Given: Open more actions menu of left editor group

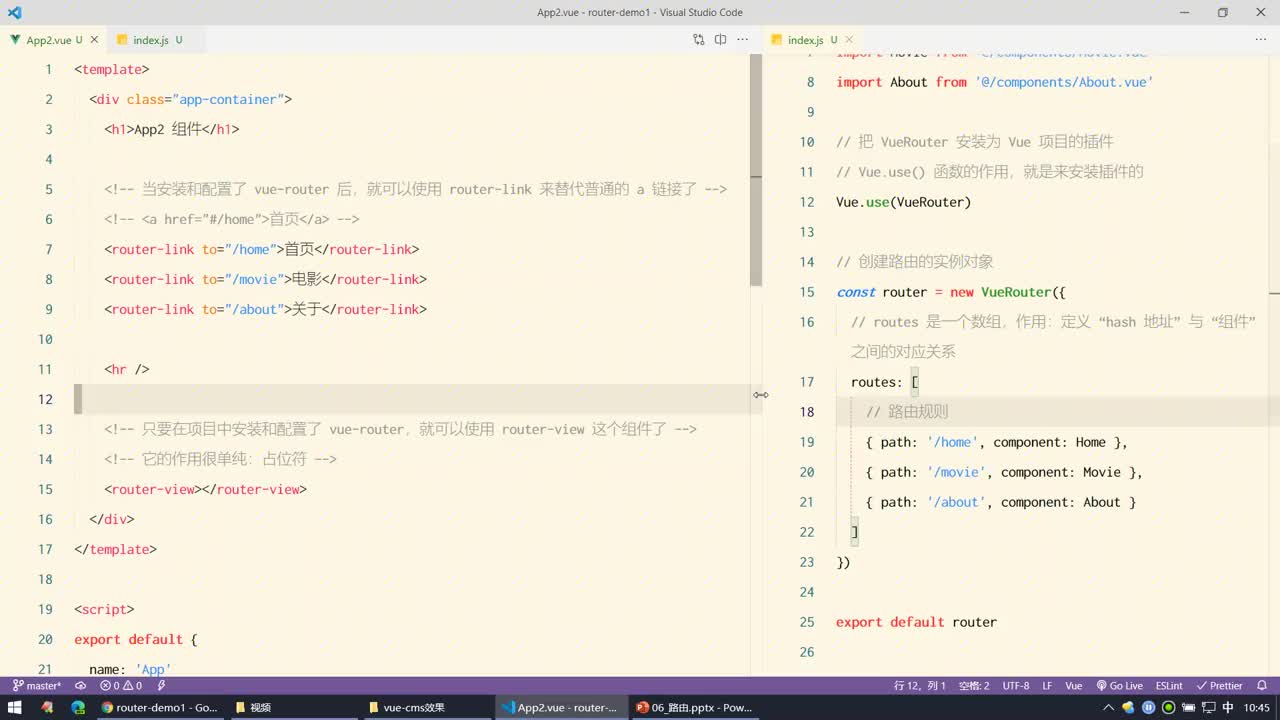Looking at the screenshot, I should tap(742, 40).
